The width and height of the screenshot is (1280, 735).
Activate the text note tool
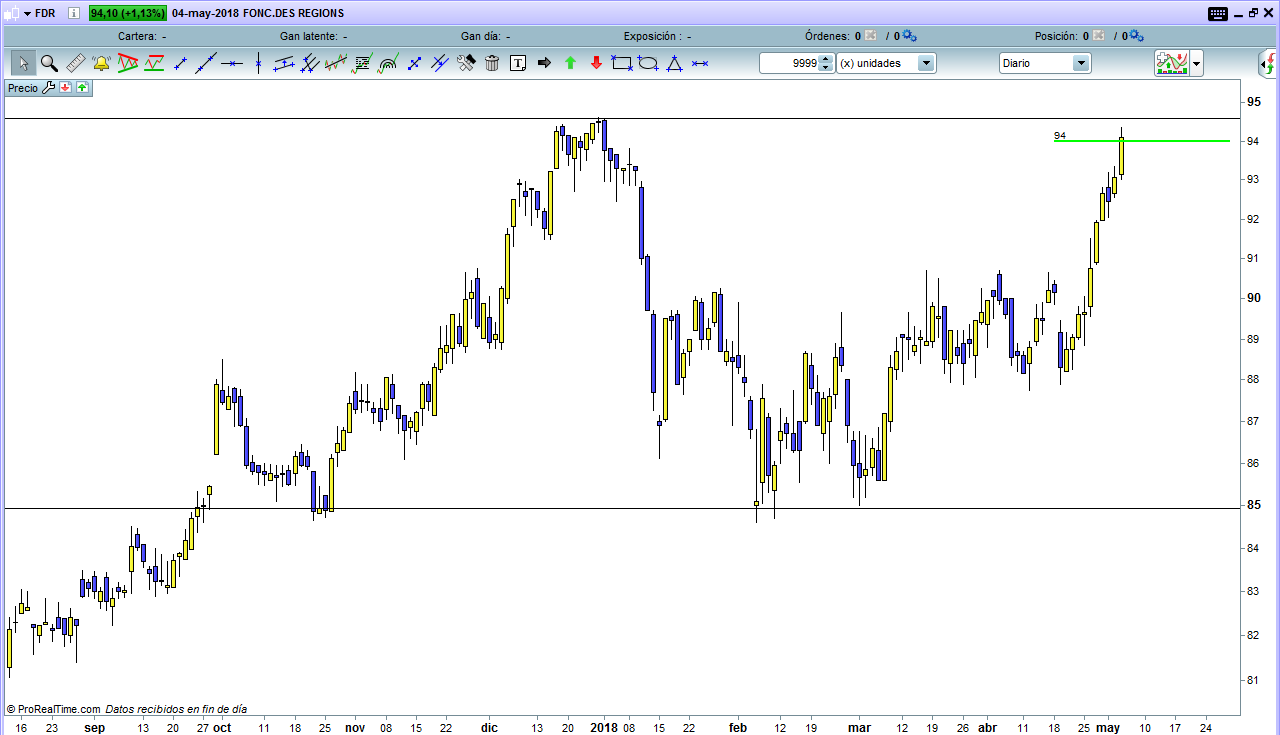517,62
